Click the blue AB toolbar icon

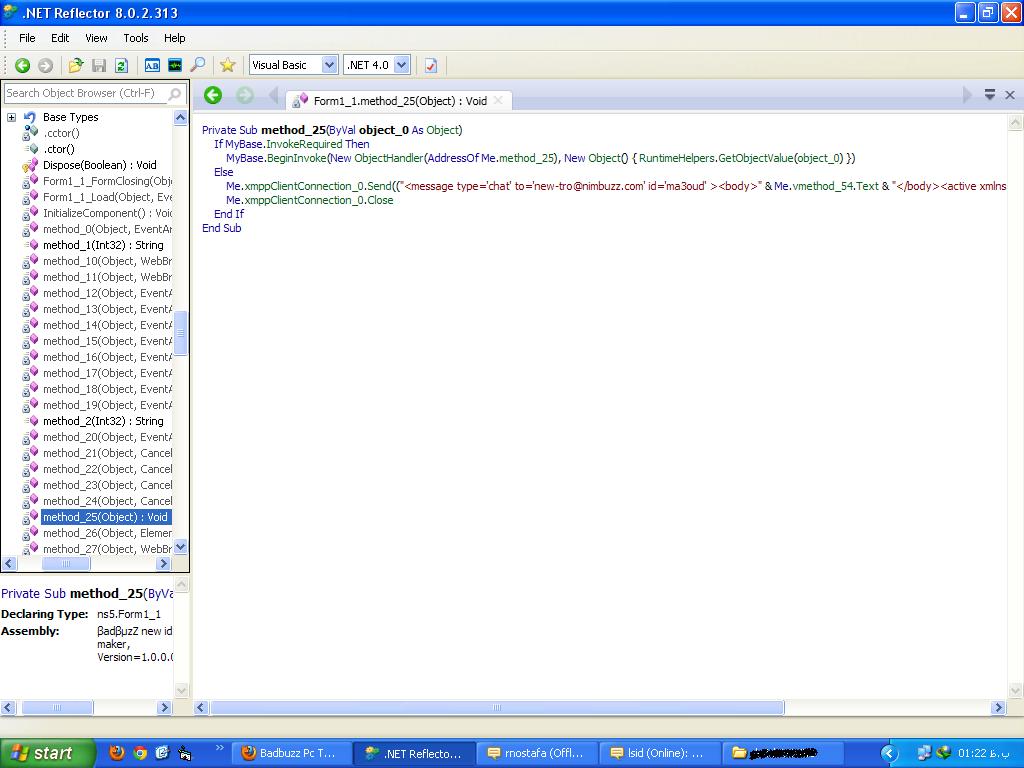click(x=152, y=65)
